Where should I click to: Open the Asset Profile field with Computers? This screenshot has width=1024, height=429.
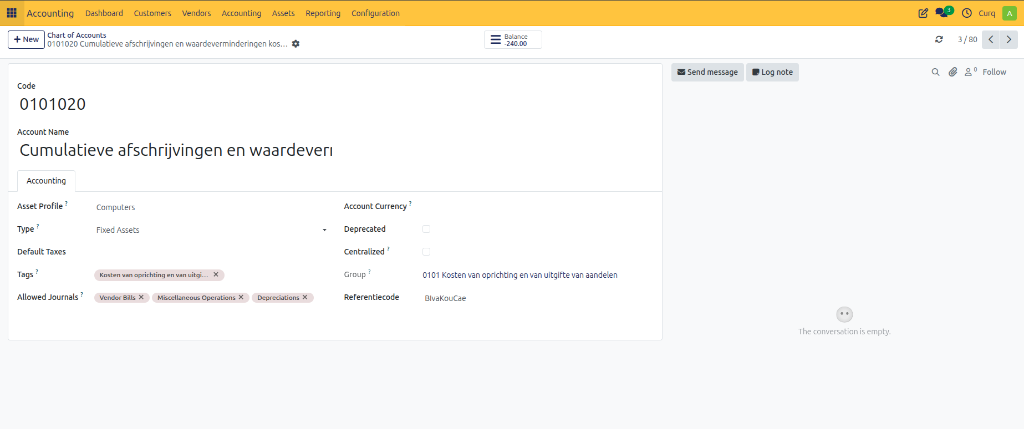211,207
